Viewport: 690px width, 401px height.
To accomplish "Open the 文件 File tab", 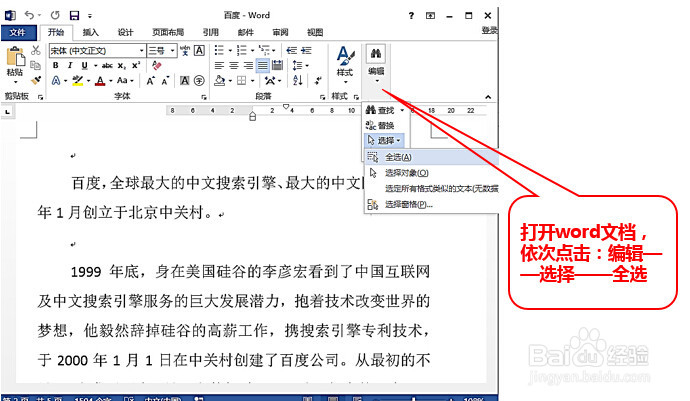I will click(x=17, y=32).
